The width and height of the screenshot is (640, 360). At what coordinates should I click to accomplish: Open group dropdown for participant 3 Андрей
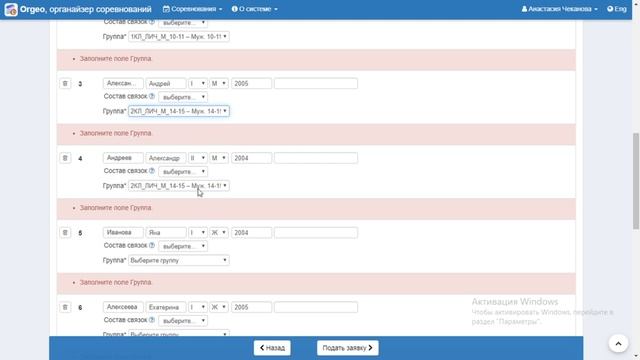point(179,111)
